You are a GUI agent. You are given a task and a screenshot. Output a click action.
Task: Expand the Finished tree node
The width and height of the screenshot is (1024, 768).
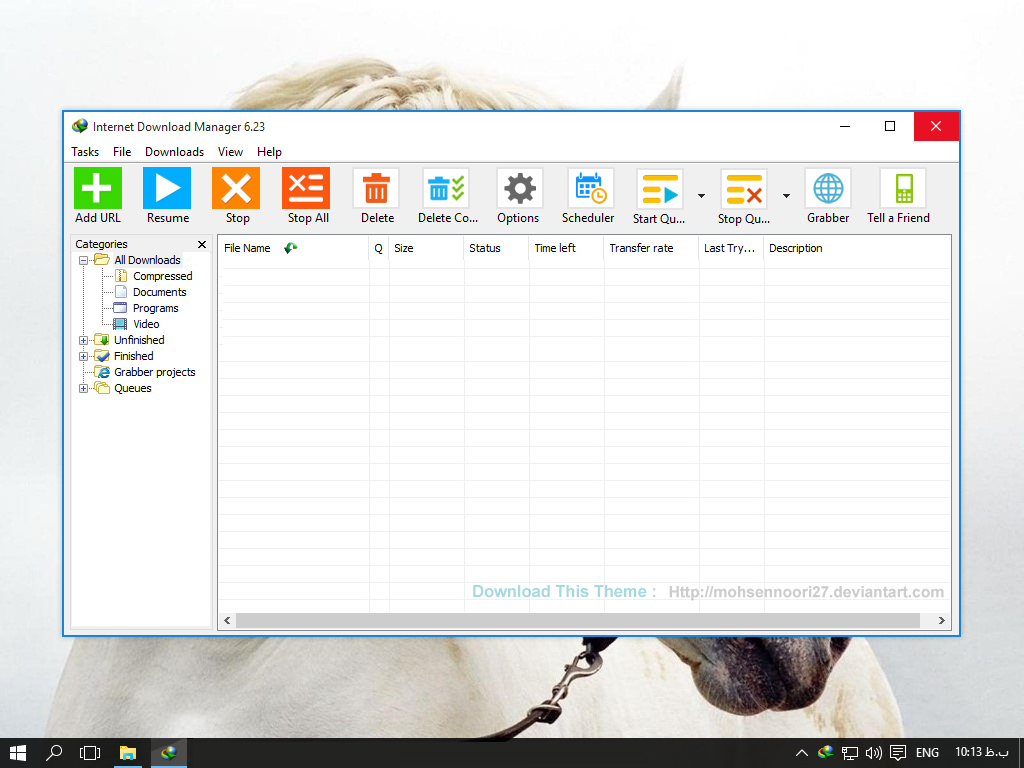pyautogui.click(x=83, y=357)
